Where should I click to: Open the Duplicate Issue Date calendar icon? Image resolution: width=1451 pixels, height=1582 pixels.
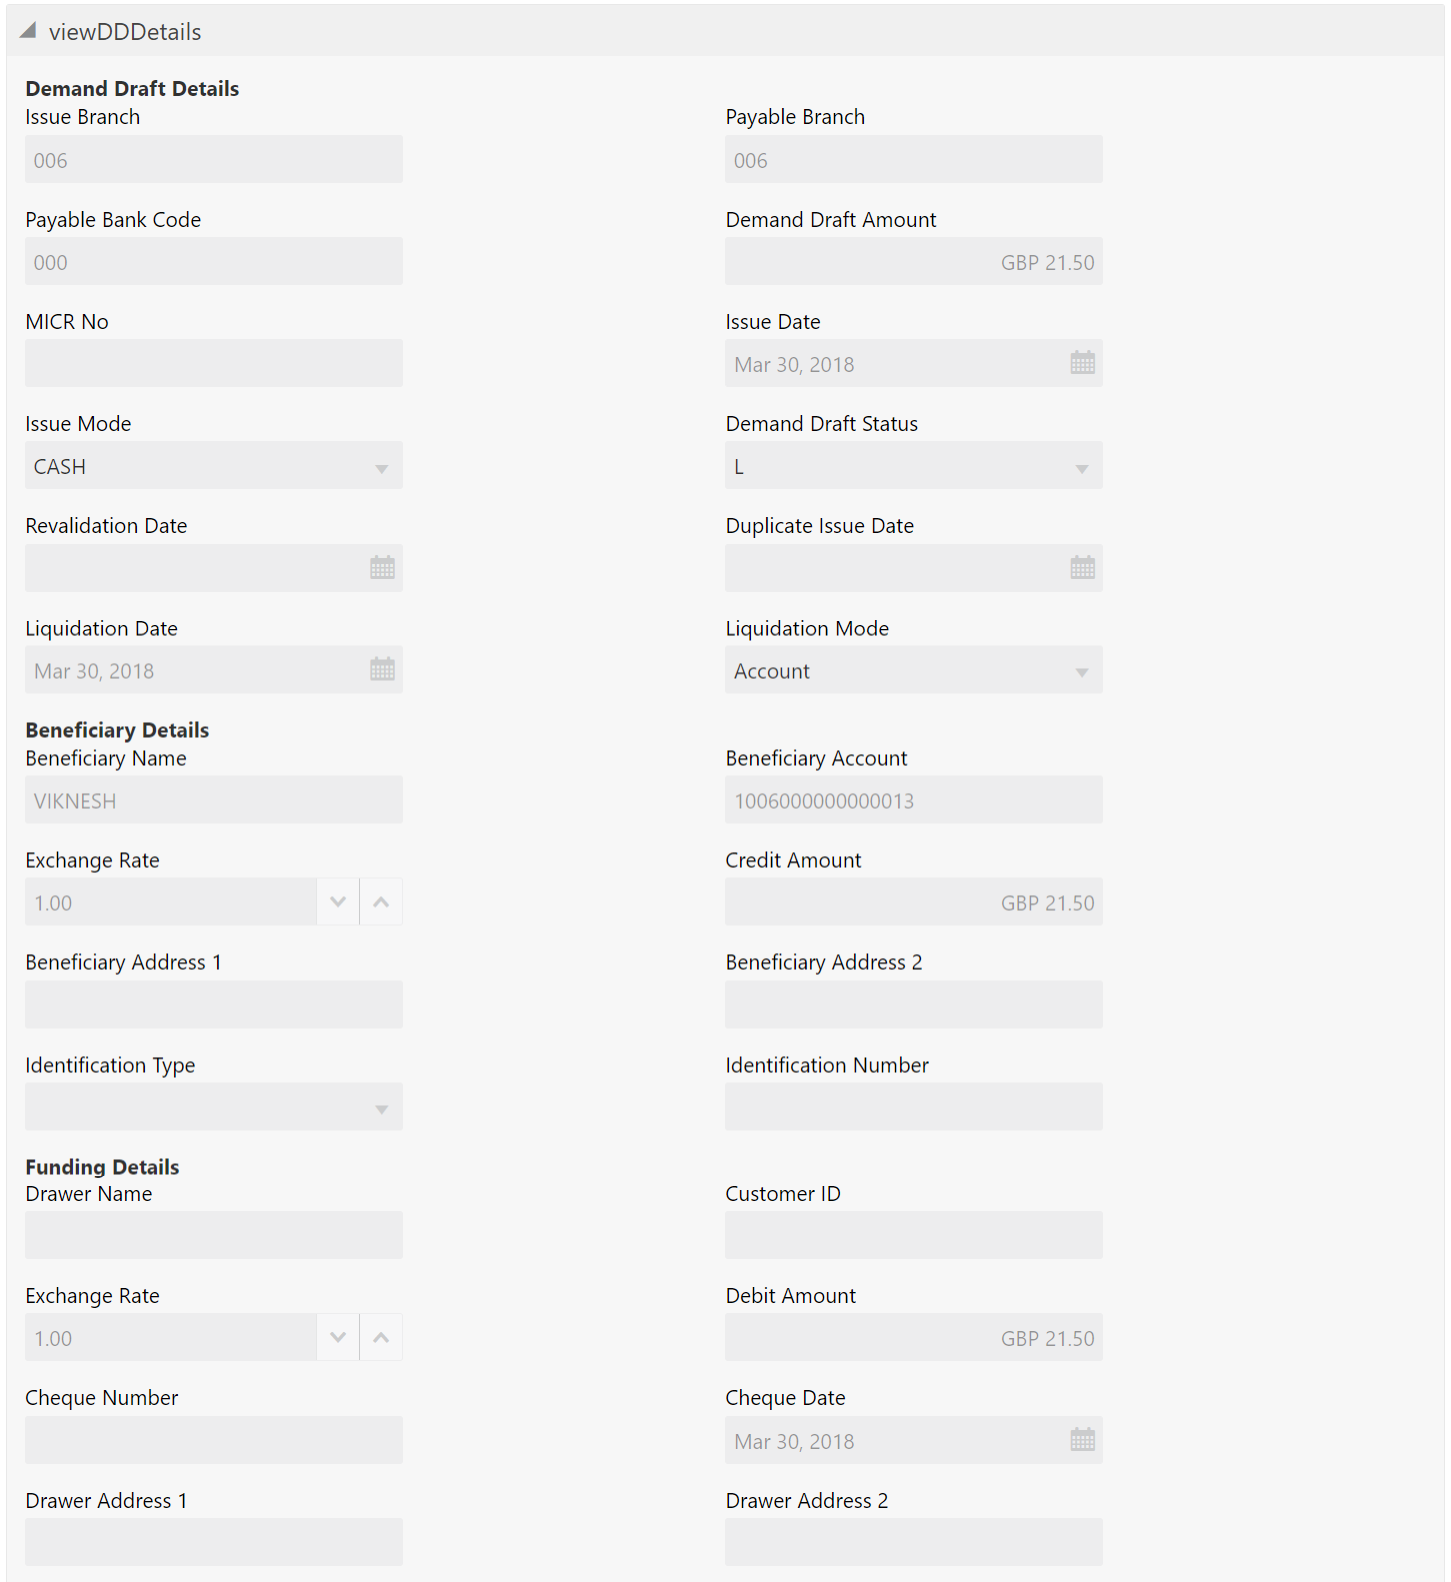click(1082, 567)
